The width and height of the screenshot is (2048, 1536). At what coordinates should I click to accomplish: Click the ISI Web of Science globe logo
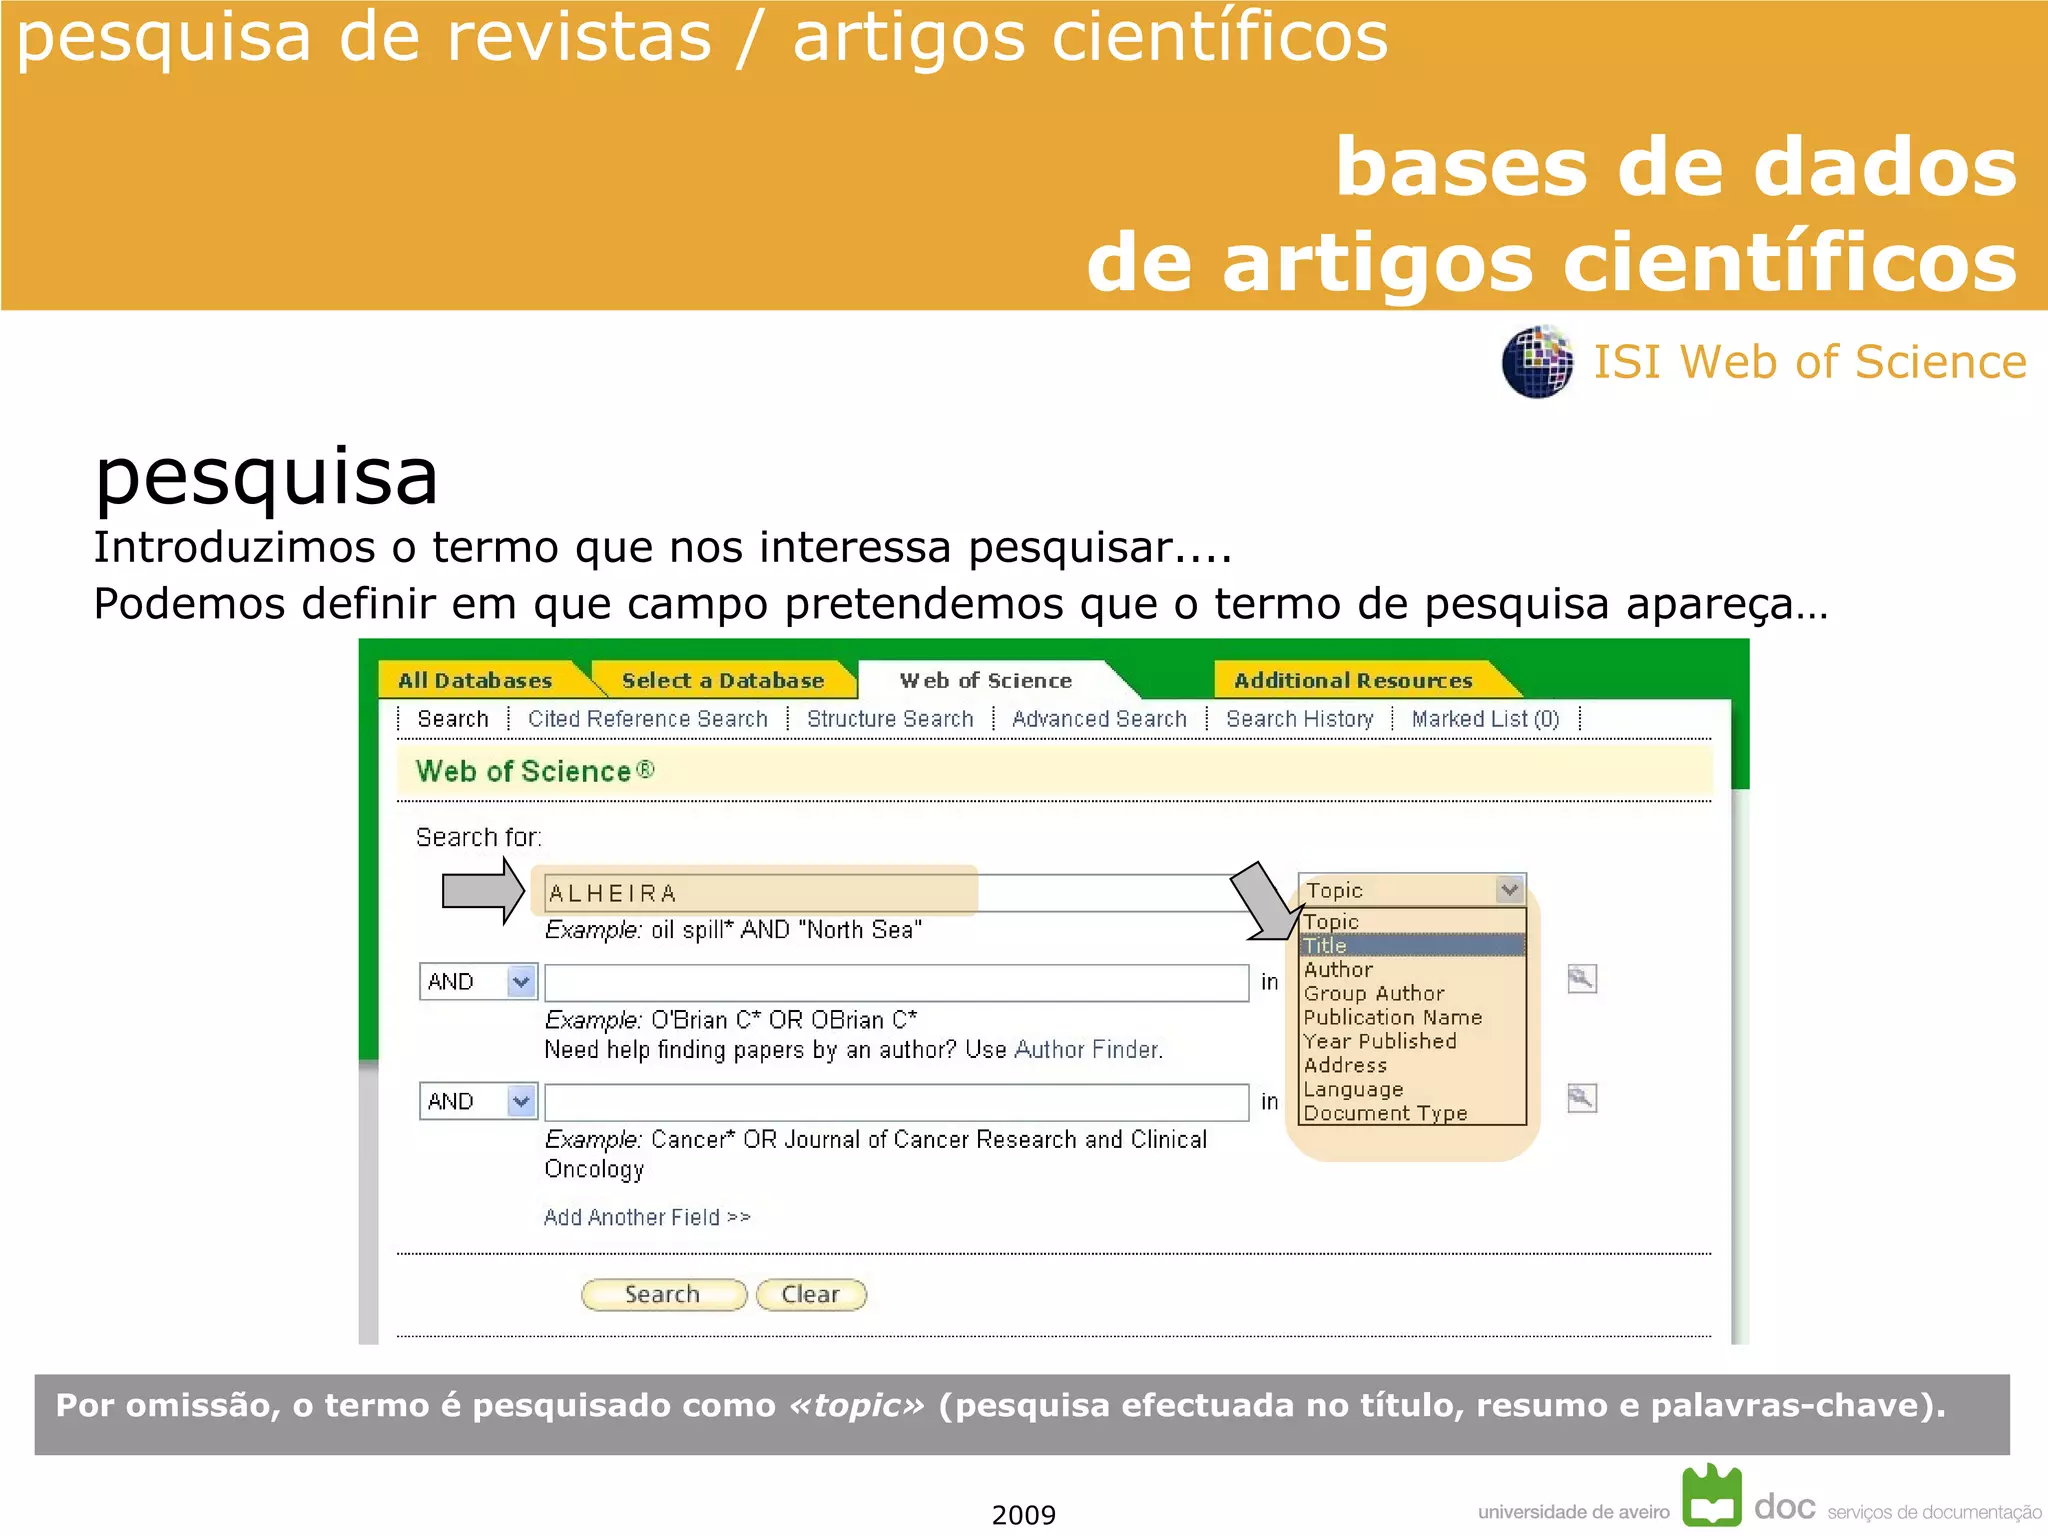pos(1538,362)
